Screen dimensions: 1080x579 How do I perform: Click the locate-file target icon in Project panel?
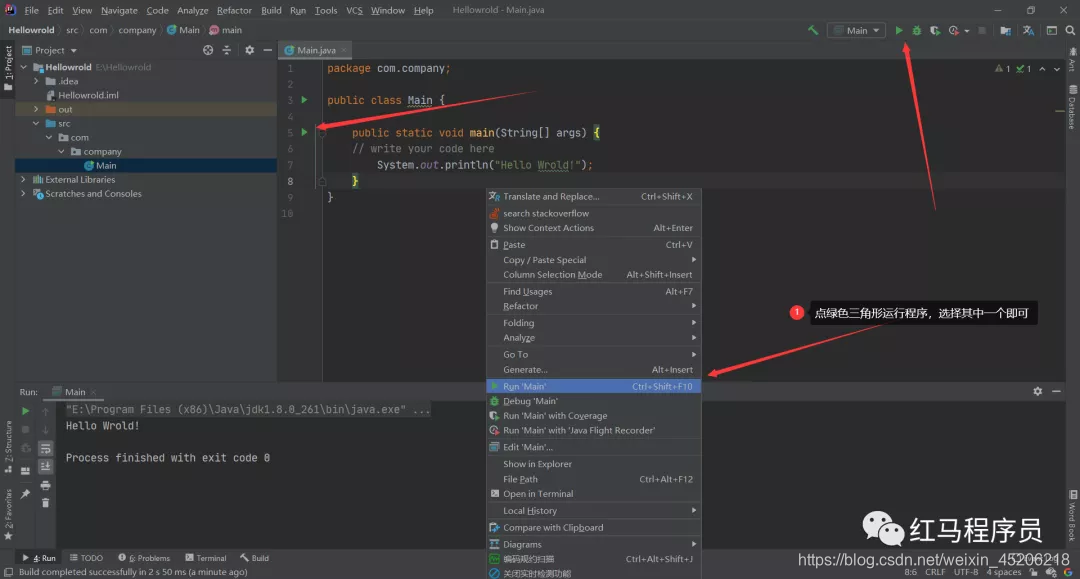click(x=208, y=50)
